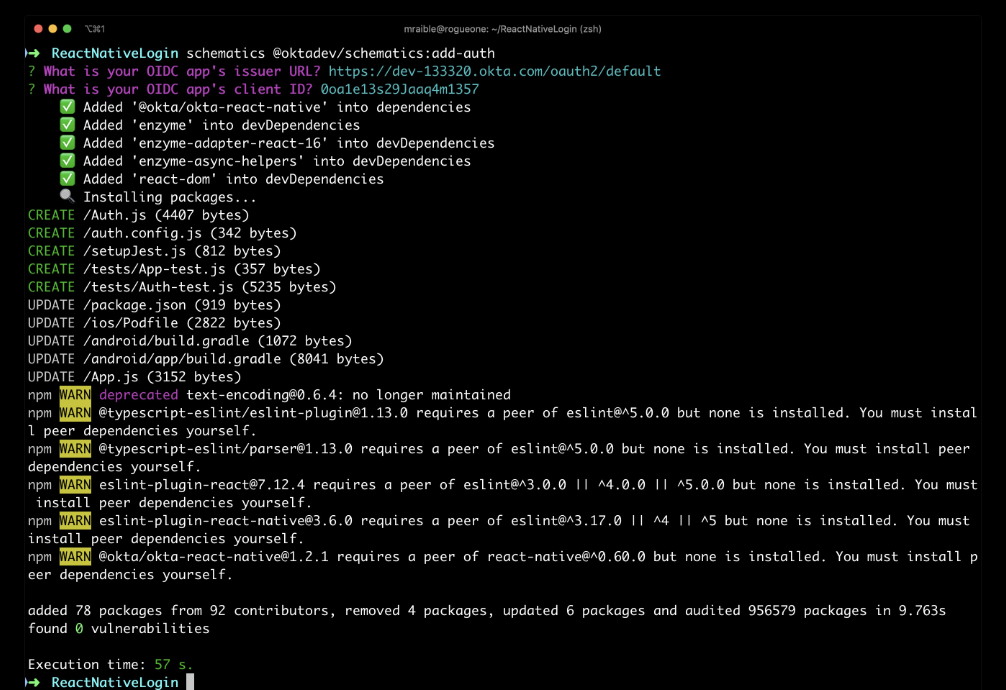Click the WARN badge on the eslint-plugin-react-native line
1006x690 pixels.
click(x=75, y=521)
